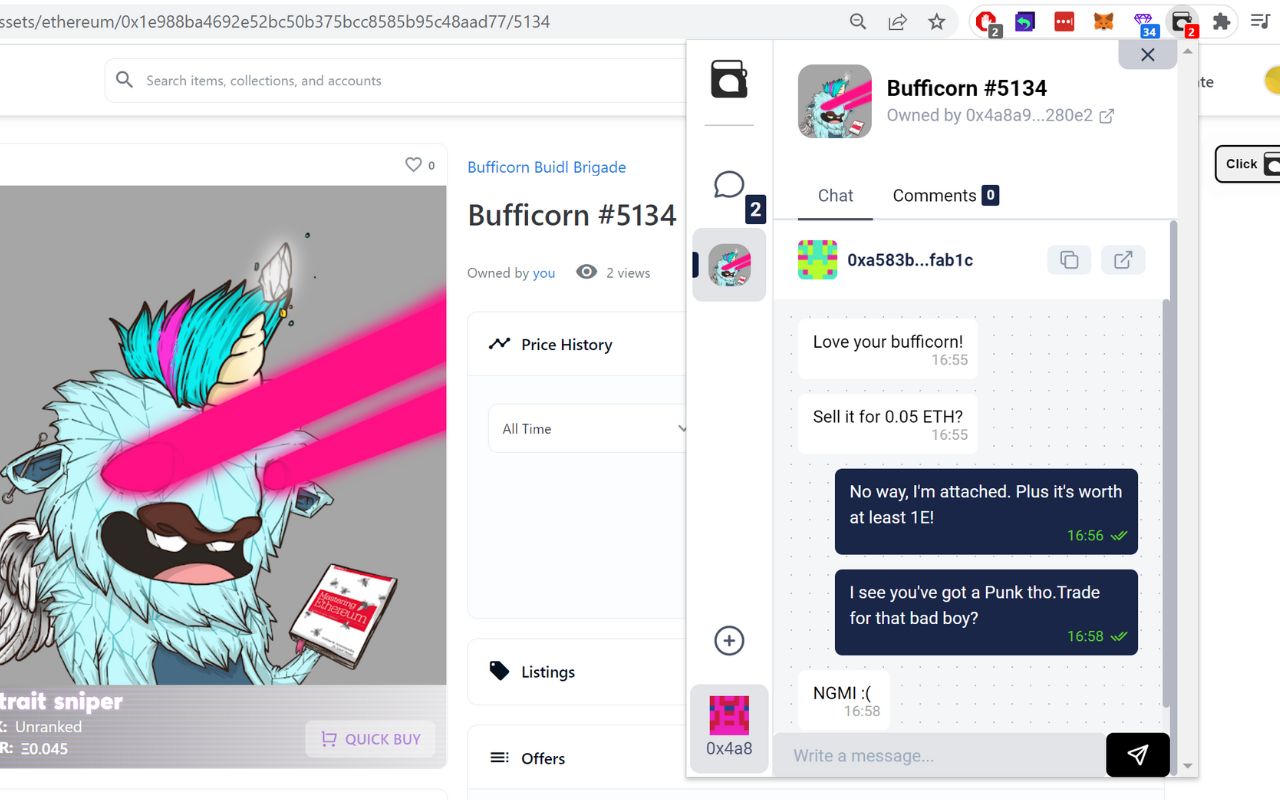The height and width of the screenshot is (800, 1280).
Task: Switch to the Comments tab
Action: [945, 196]
